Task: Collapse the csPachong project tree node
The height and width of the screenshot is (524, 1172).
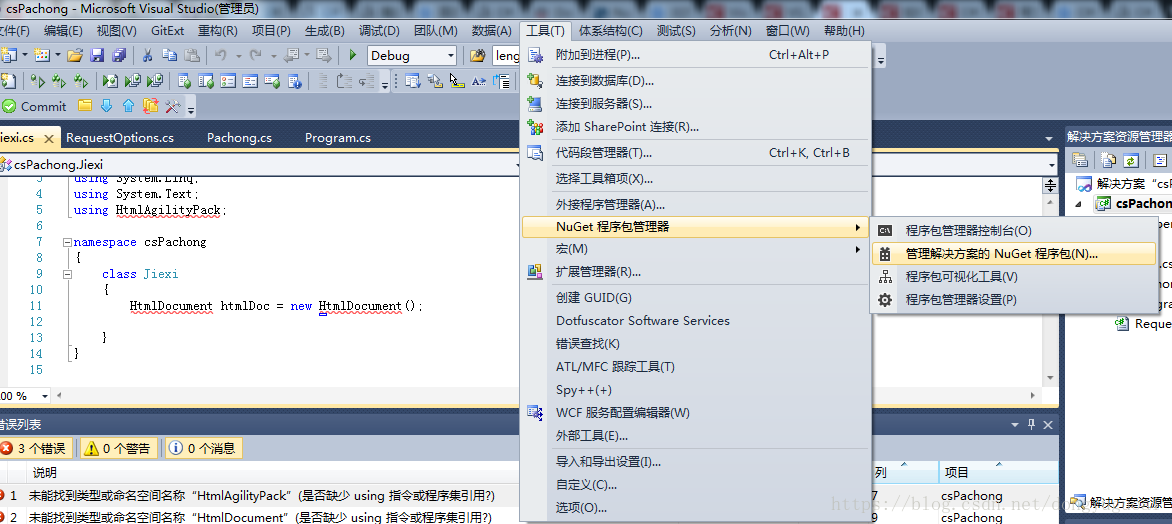Action: pyautogui.click(x=1079, y=203)
